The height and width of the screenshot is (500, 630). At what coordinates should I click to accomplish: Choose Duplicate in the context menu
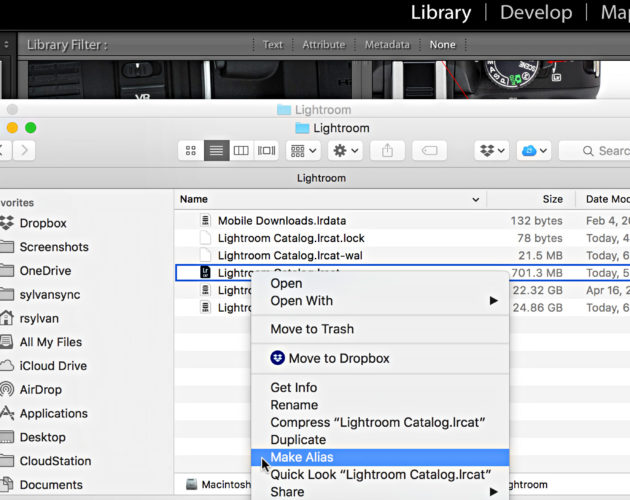pyautogui.click(x=380, y=440)
